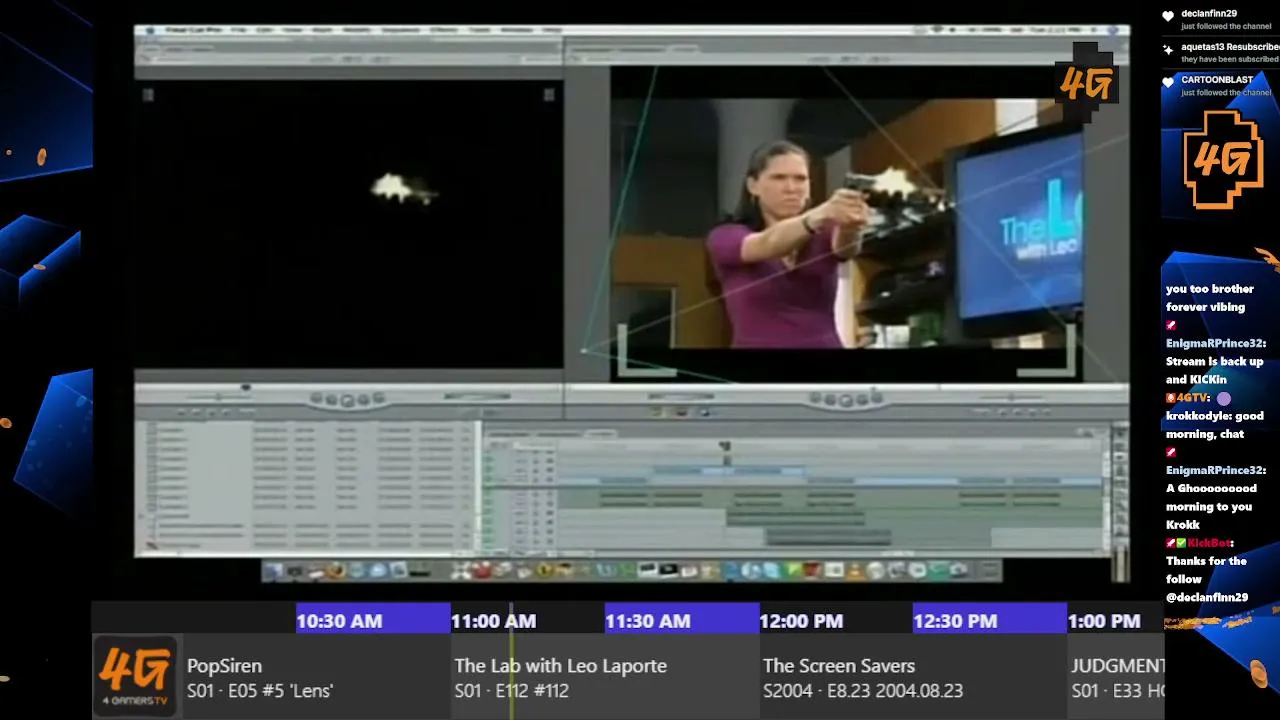The height and width of the screenshot is (720, 1280).
Task: Click the declanfinn29 follower name at top
Action: [x=1209, y=14]
